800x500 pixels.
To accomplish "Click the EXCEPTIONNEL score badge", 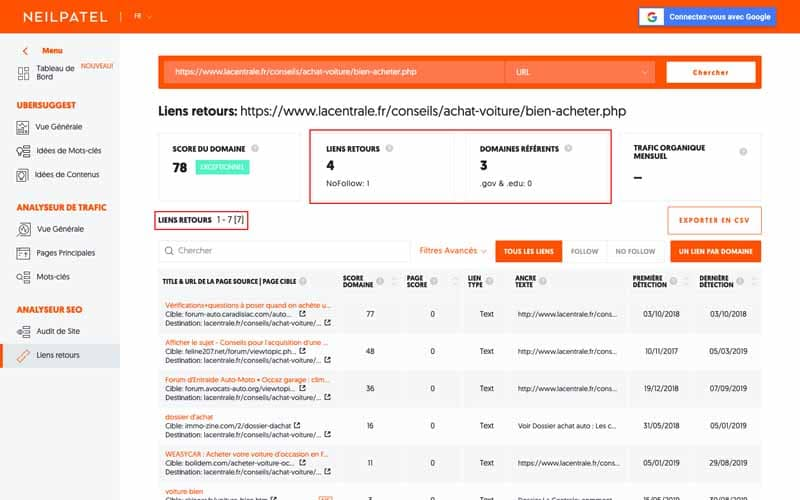I will click(222, 167).
